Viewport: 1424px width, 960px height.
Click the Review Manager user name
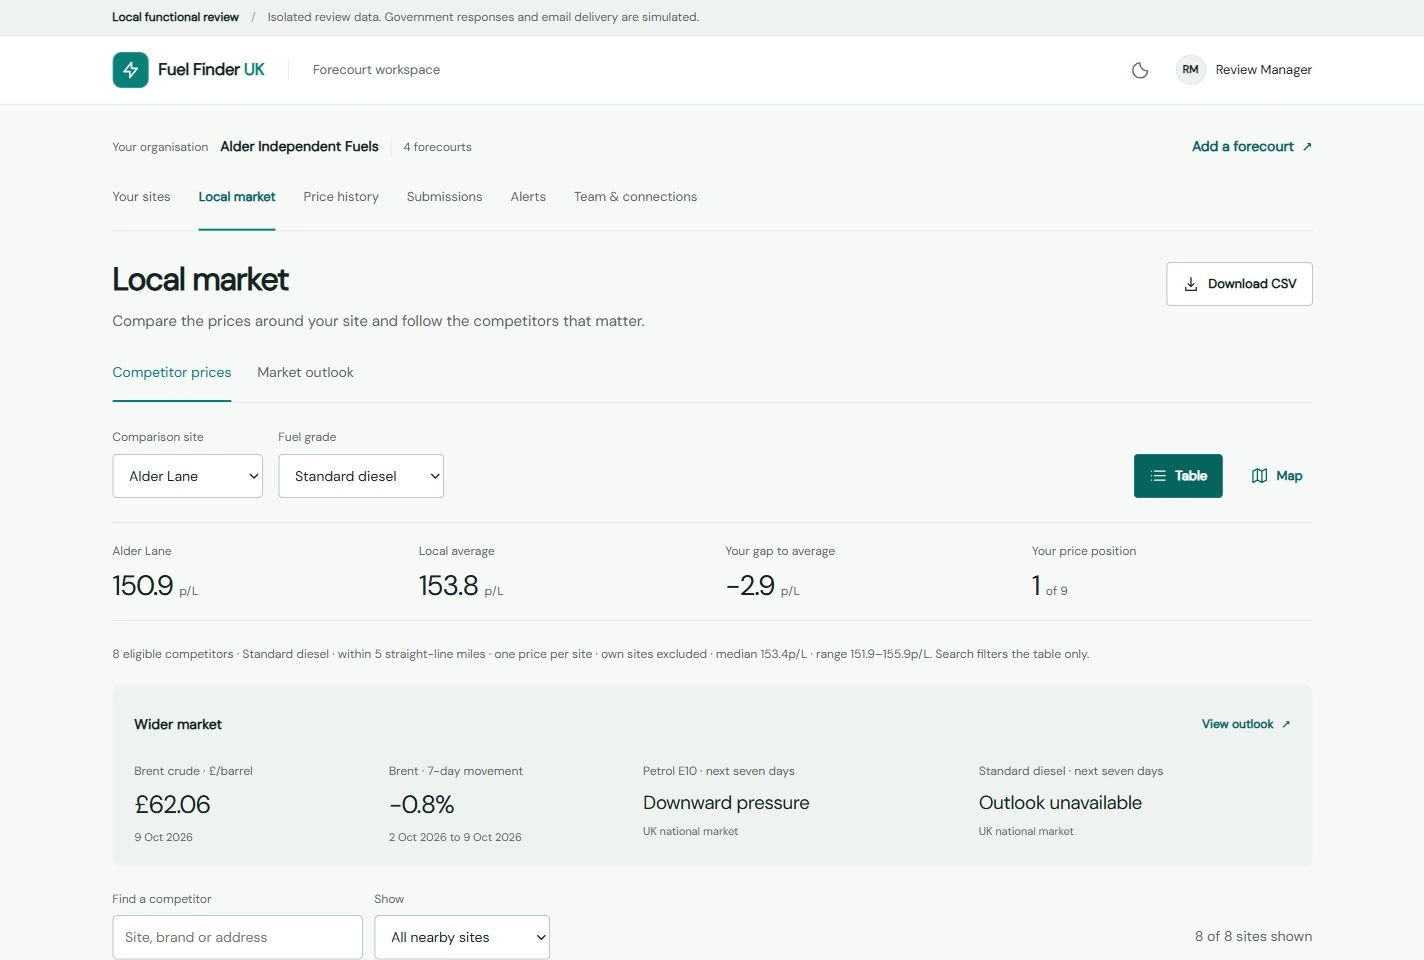pos(1263,70)
